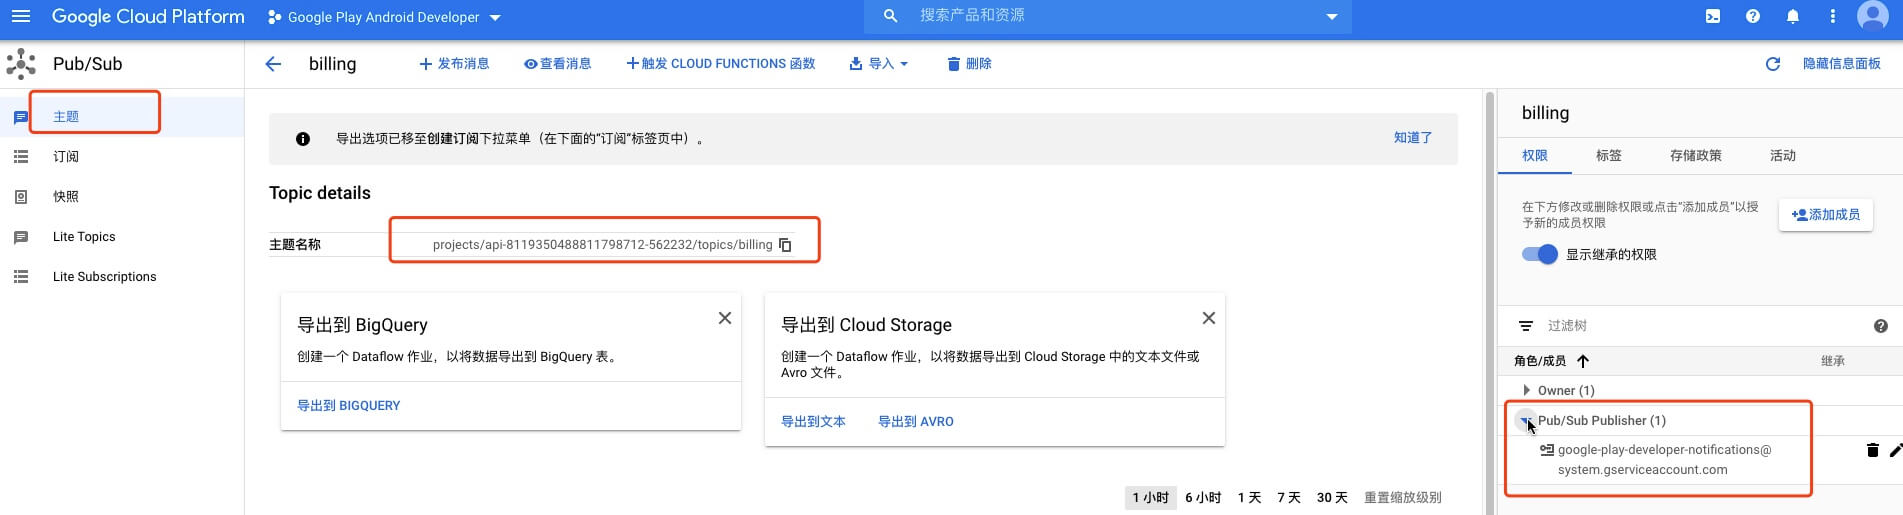Image resolution: width=1903 pixels, height=515 pixels.
Task: Close the 导出到 Cloud Storage card
Action: tap(1209, 318)
